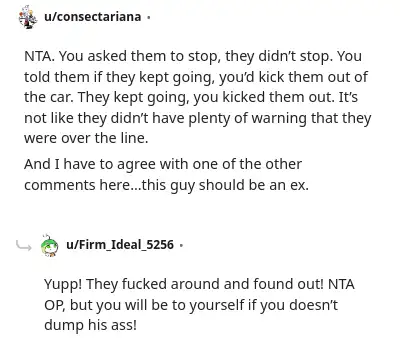Click the last line of Firm_Ideal_5256's reply
400x361 pixels.
[90, 325]
